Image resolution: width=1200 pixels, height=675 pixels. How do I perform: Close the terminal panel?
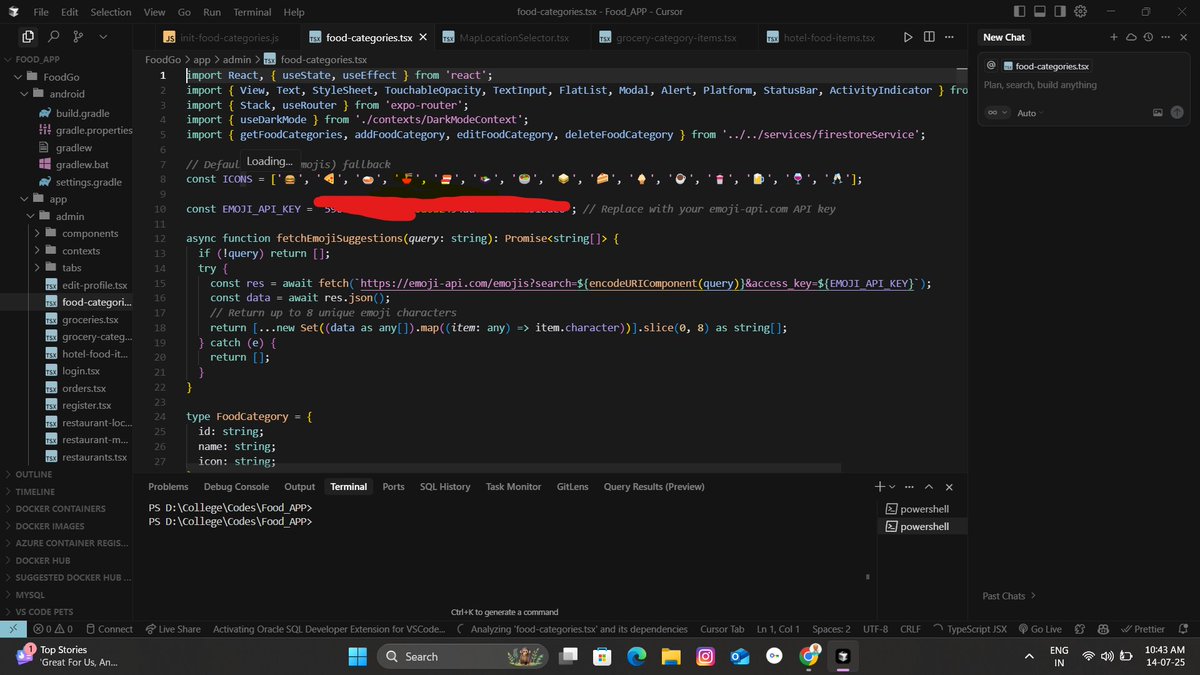point(949,487)
